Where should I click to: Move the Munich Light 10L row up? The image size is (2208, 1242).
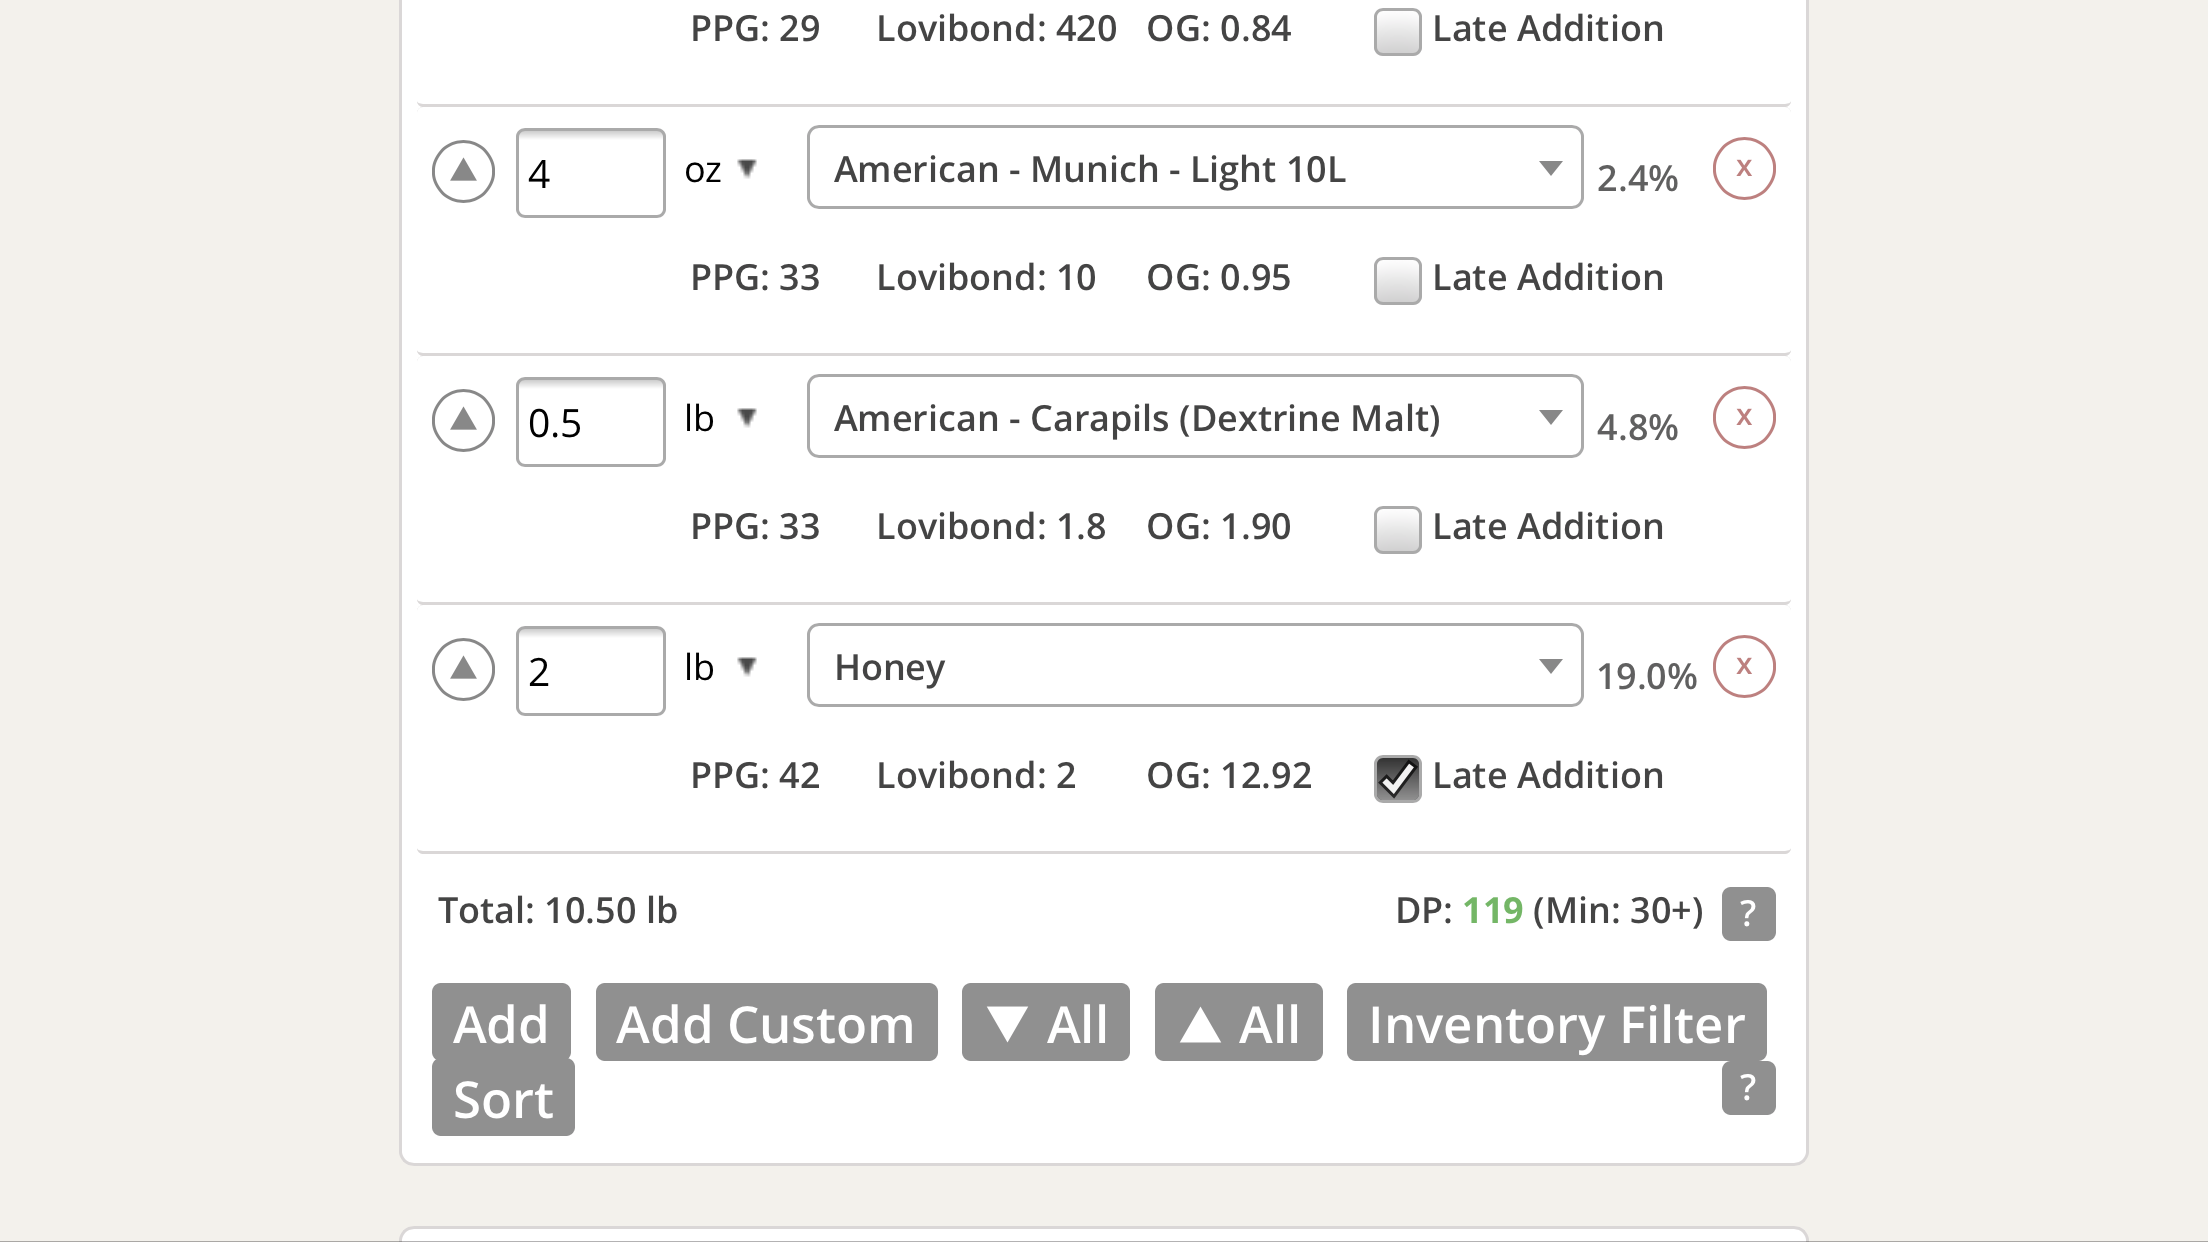(463, 171)
